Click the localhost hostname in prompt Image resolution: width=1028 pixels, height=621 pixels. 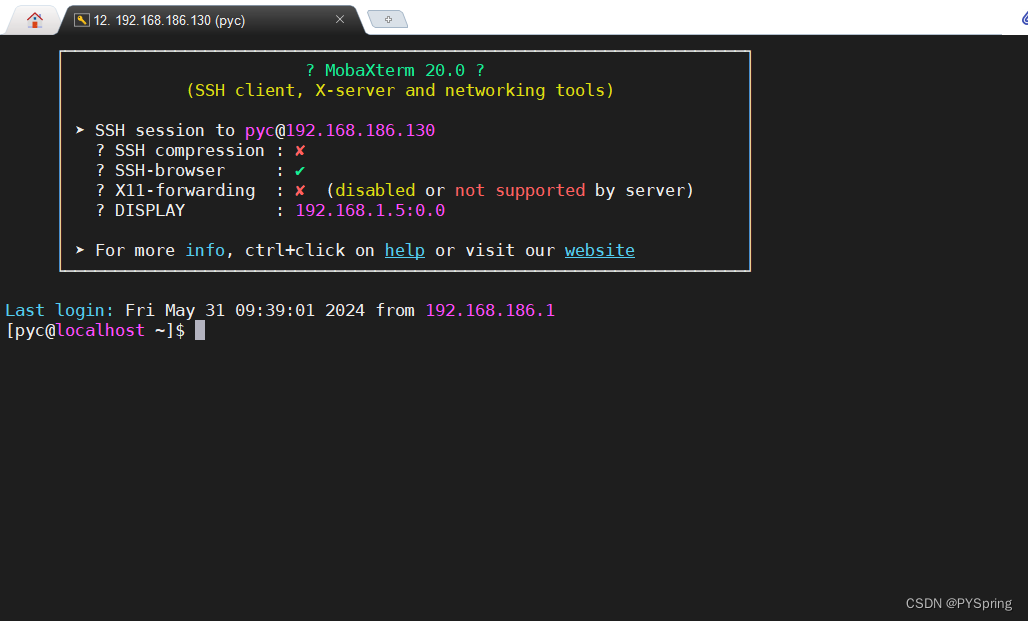(x=100, y=330)
